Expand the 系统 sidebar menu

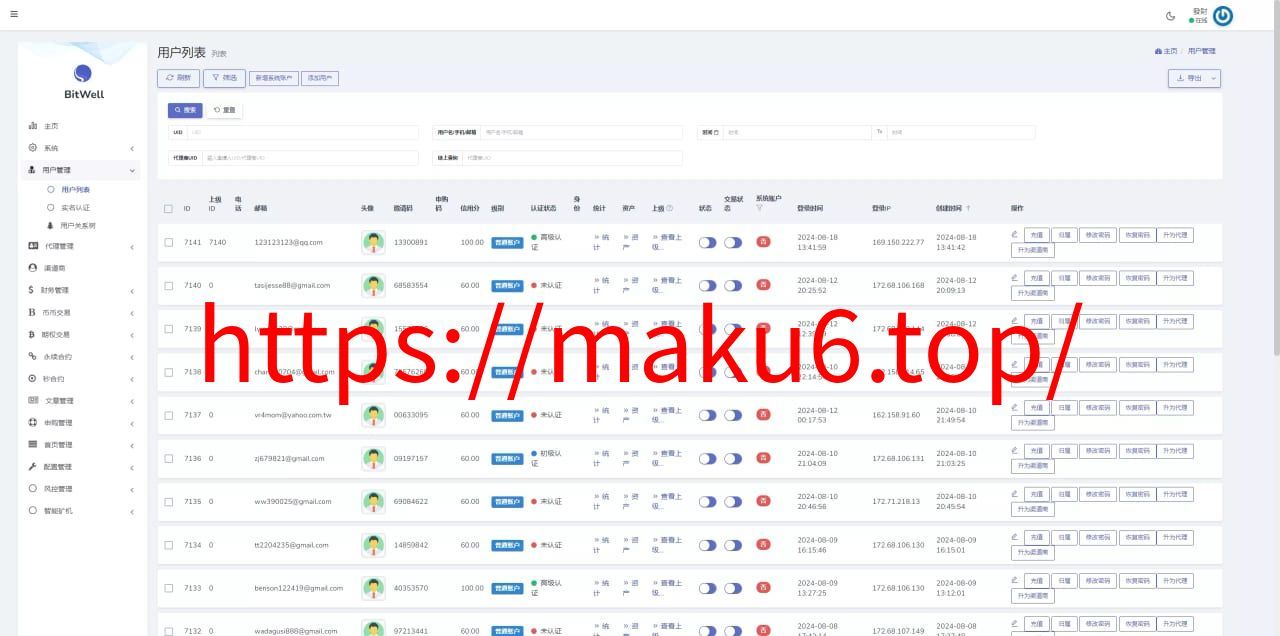click(80, 148)
